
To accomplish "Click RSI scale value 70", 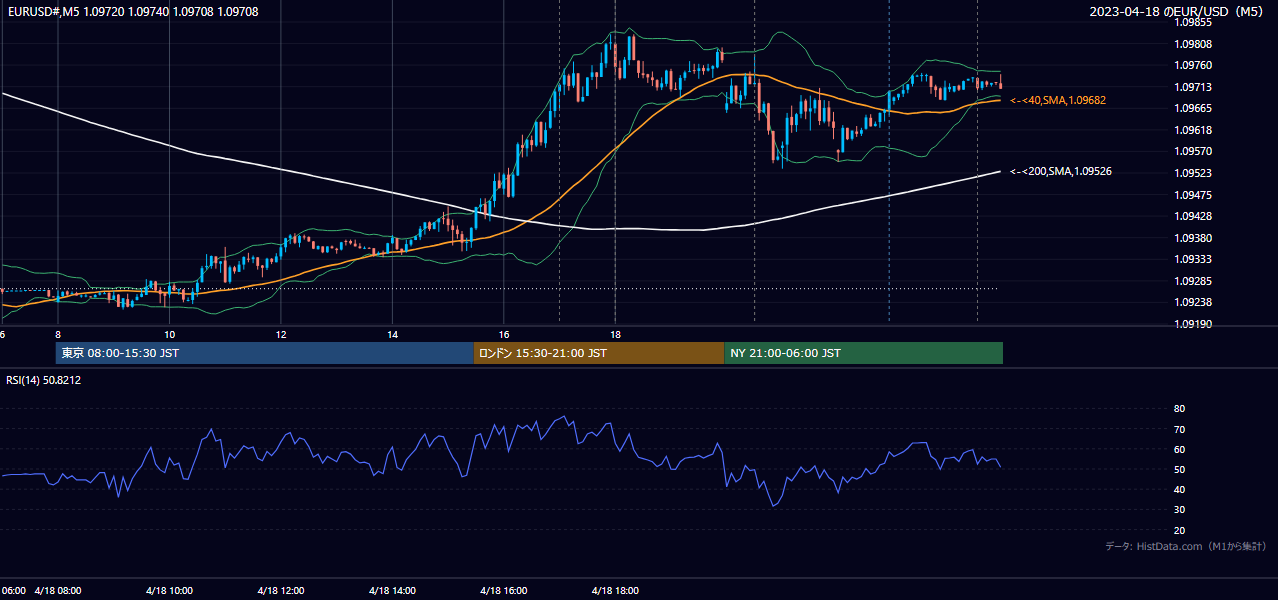I will pyautogui.click(x=1179, y=429).
